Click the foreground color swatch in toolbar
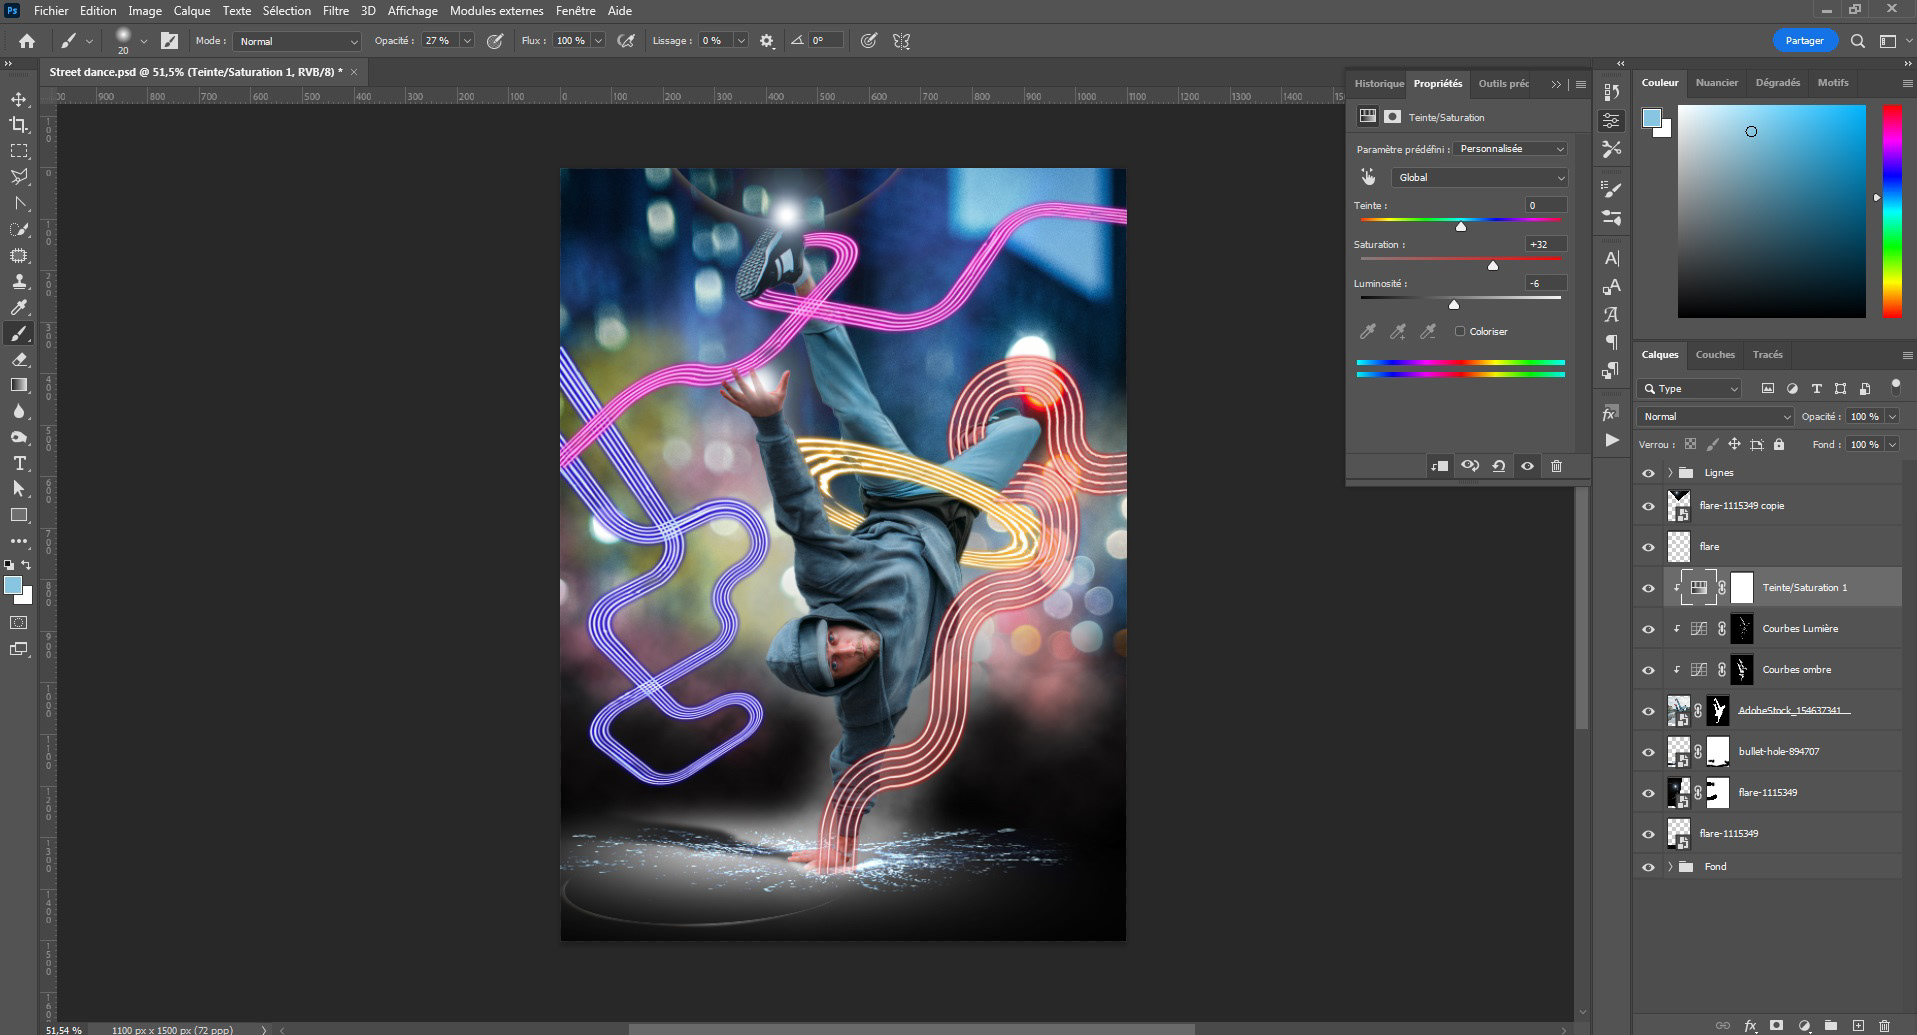Screen dimensions: 1917x1035 pyautogui.click(x=13, y=586)
